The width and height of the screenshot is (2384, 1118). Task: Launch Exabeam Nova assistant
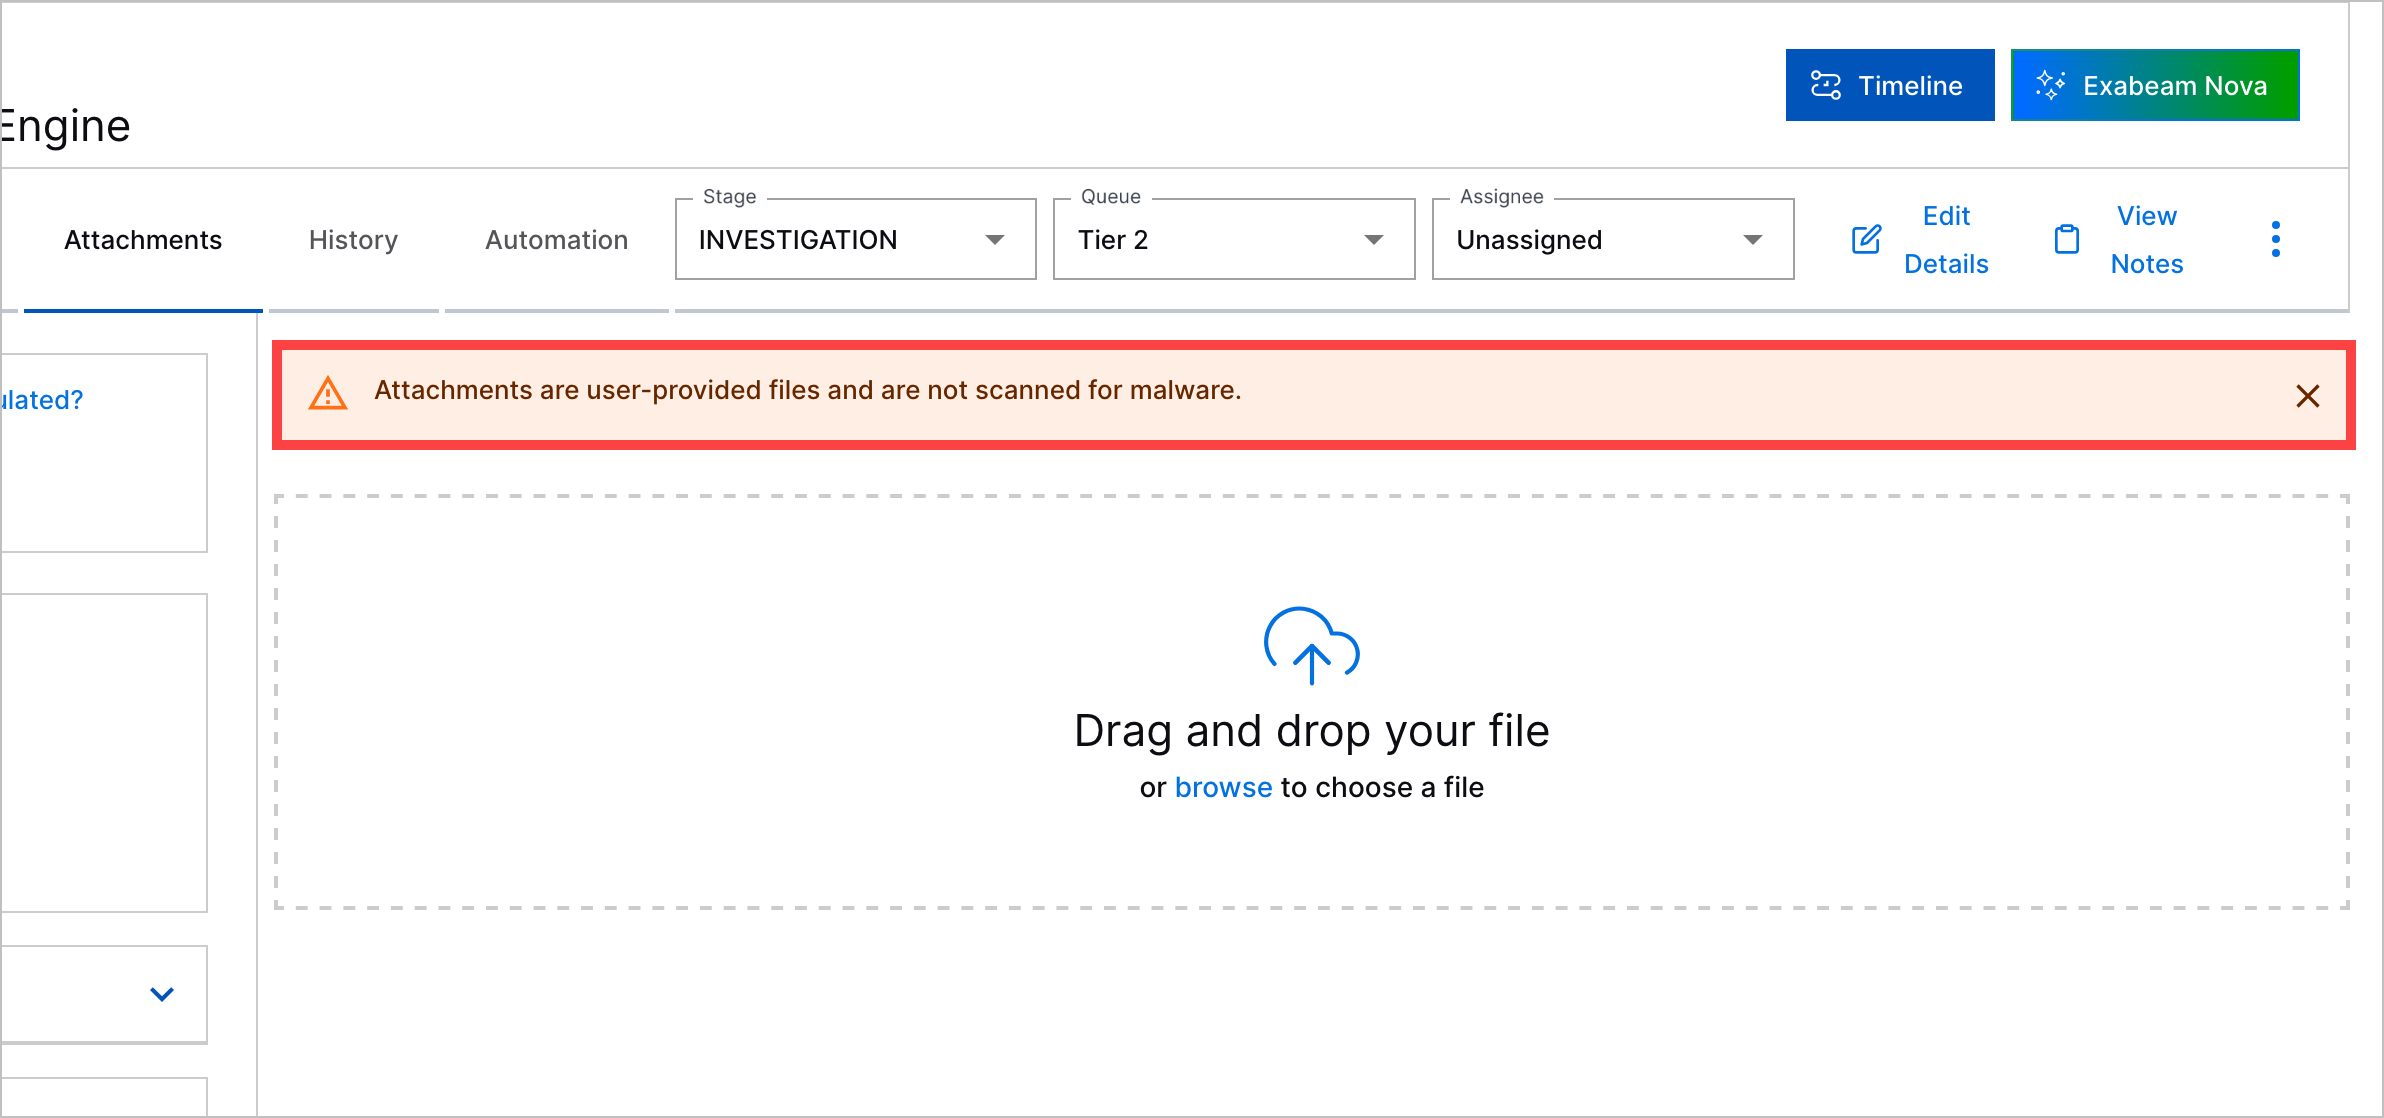(x=2154, y=85)
